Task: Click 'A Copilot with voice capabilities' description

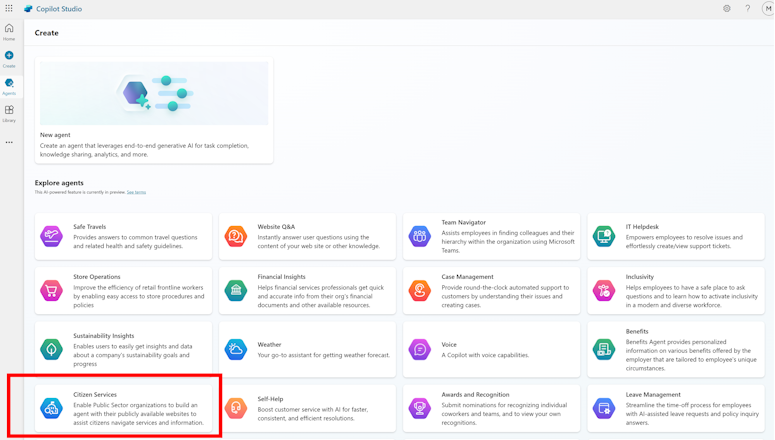Action: [485, 355]
